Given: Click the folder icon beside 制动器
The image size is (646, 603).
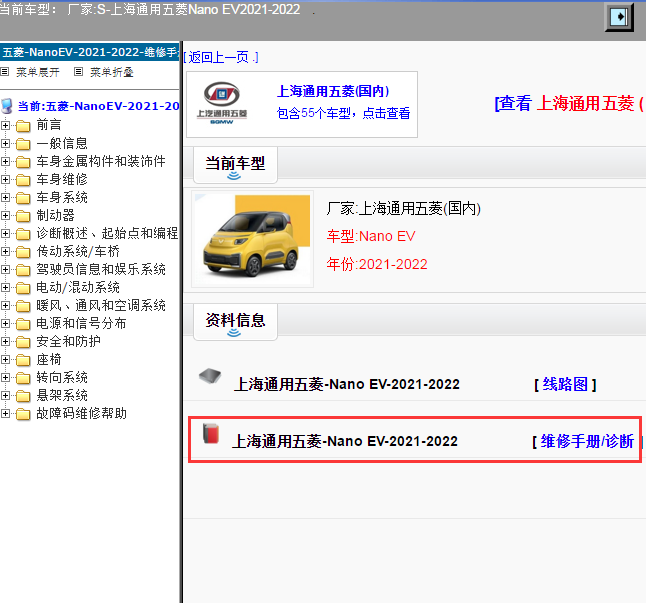Looking at the screenshot, I should click(23, 216).
